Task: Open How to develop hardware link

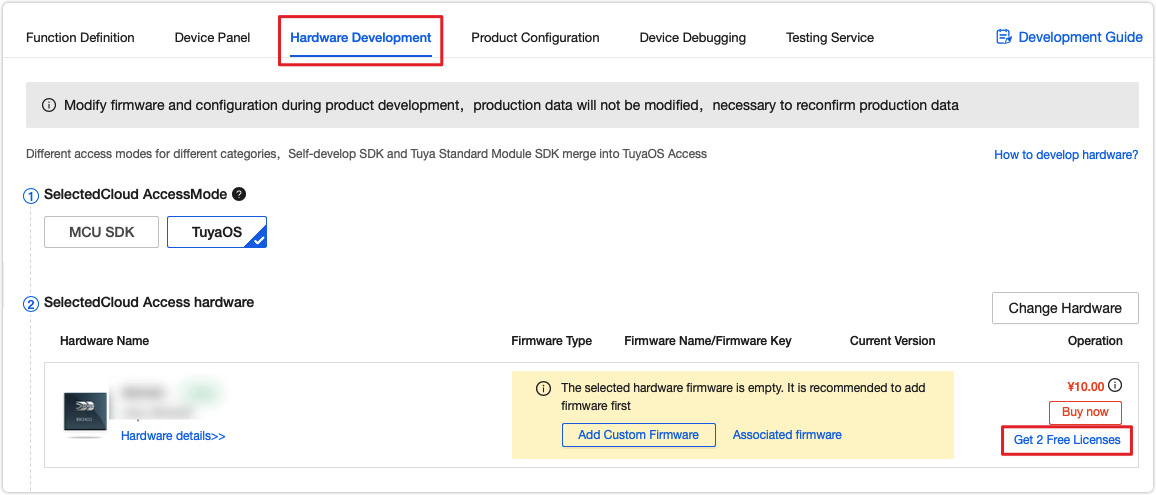Action: click(1066, 155)
